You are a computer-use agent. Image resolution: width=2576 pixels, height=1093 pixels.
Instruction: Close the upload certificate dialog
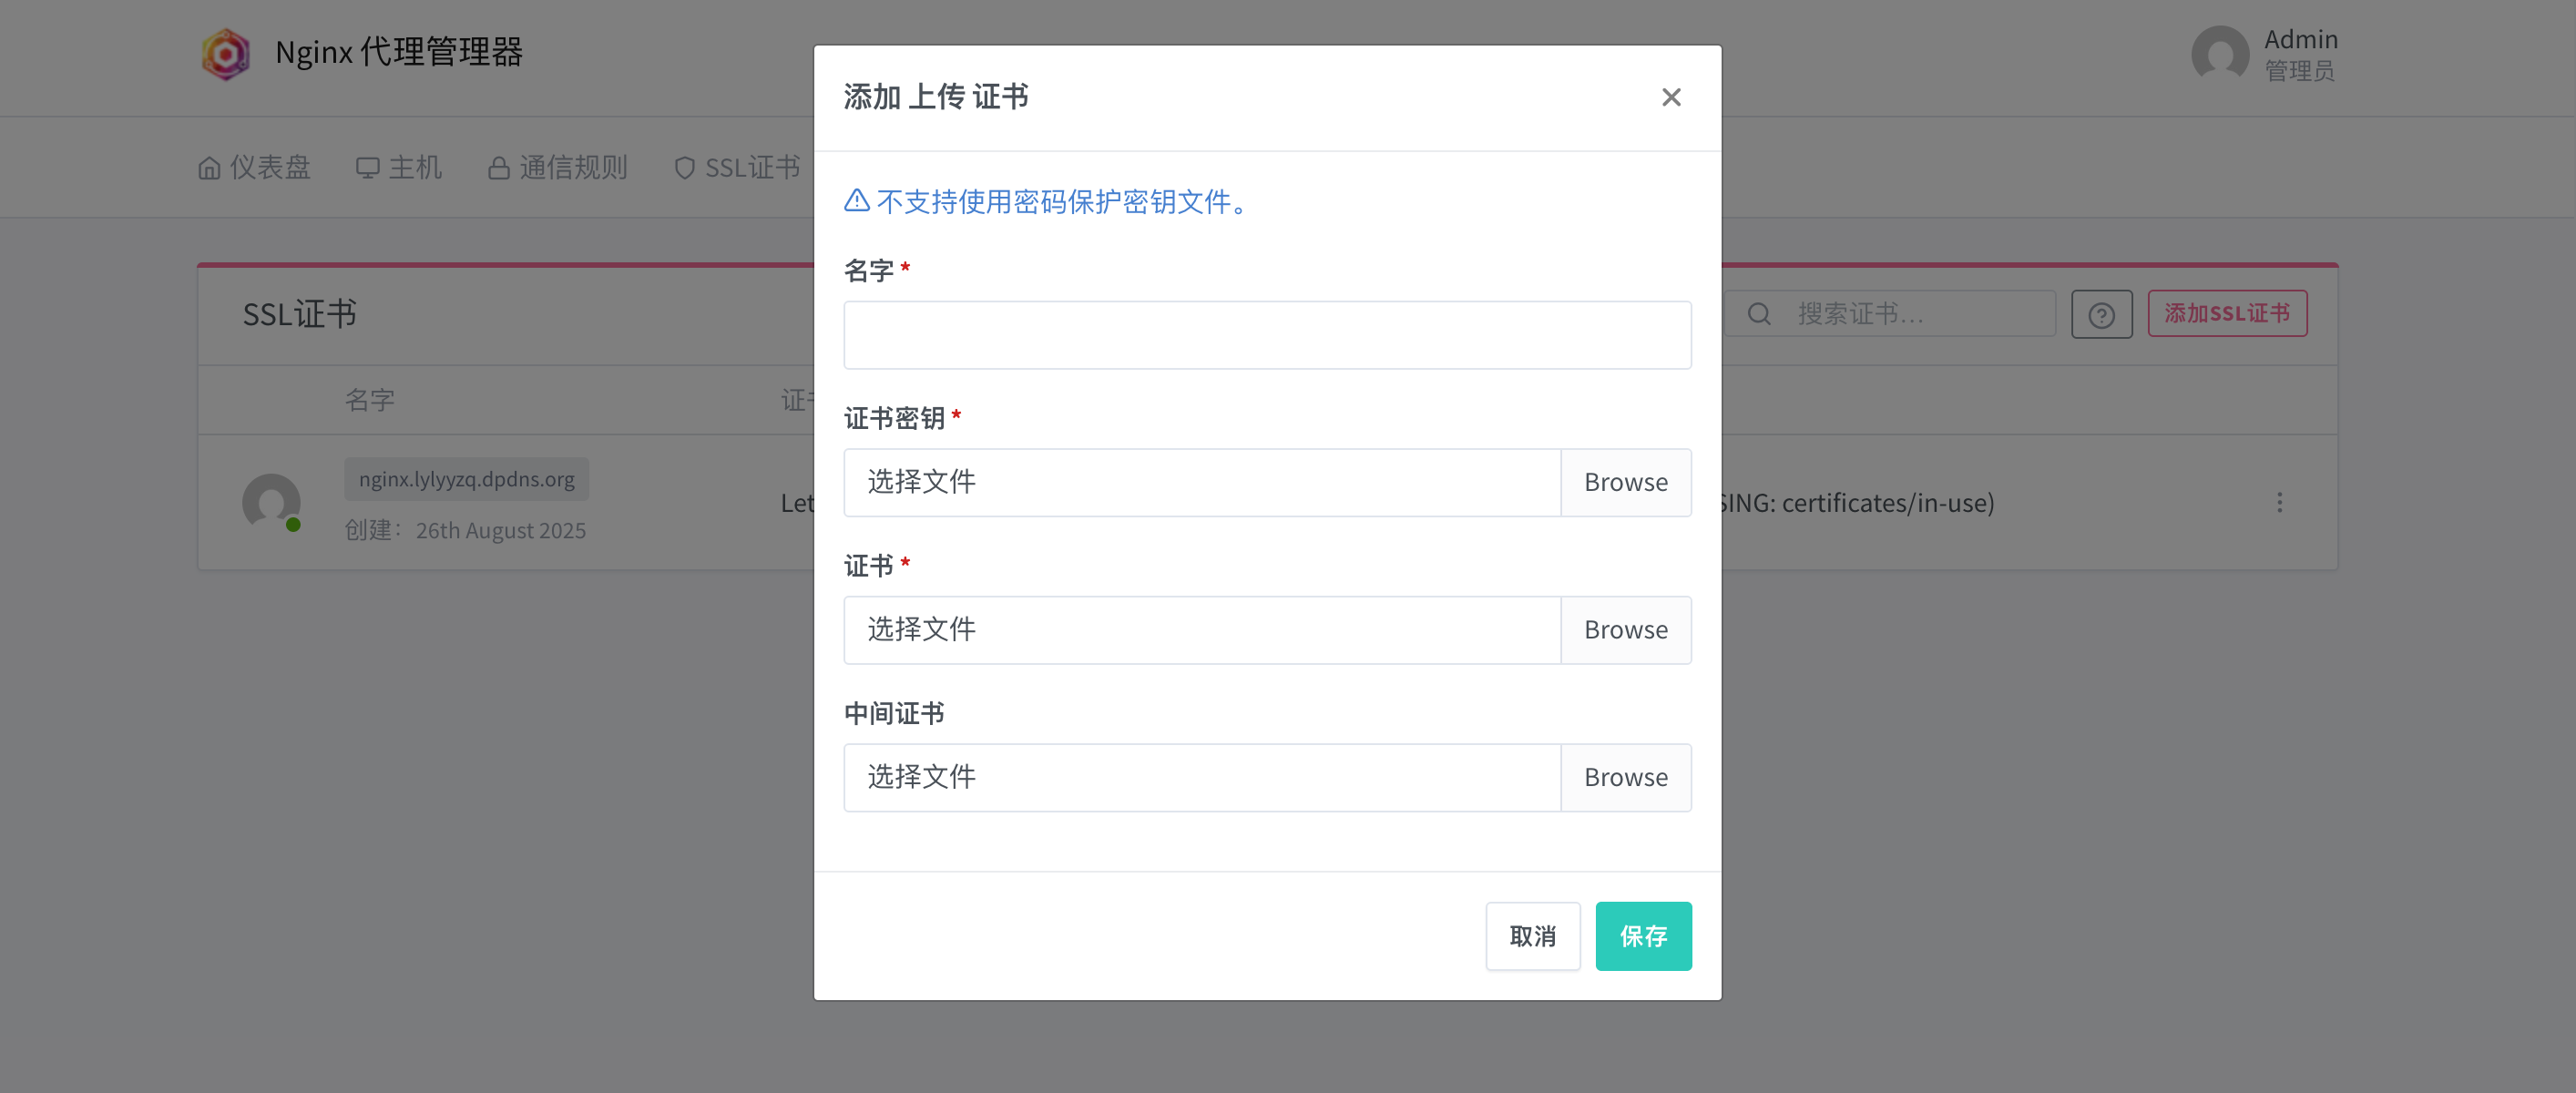(1670, 97)
